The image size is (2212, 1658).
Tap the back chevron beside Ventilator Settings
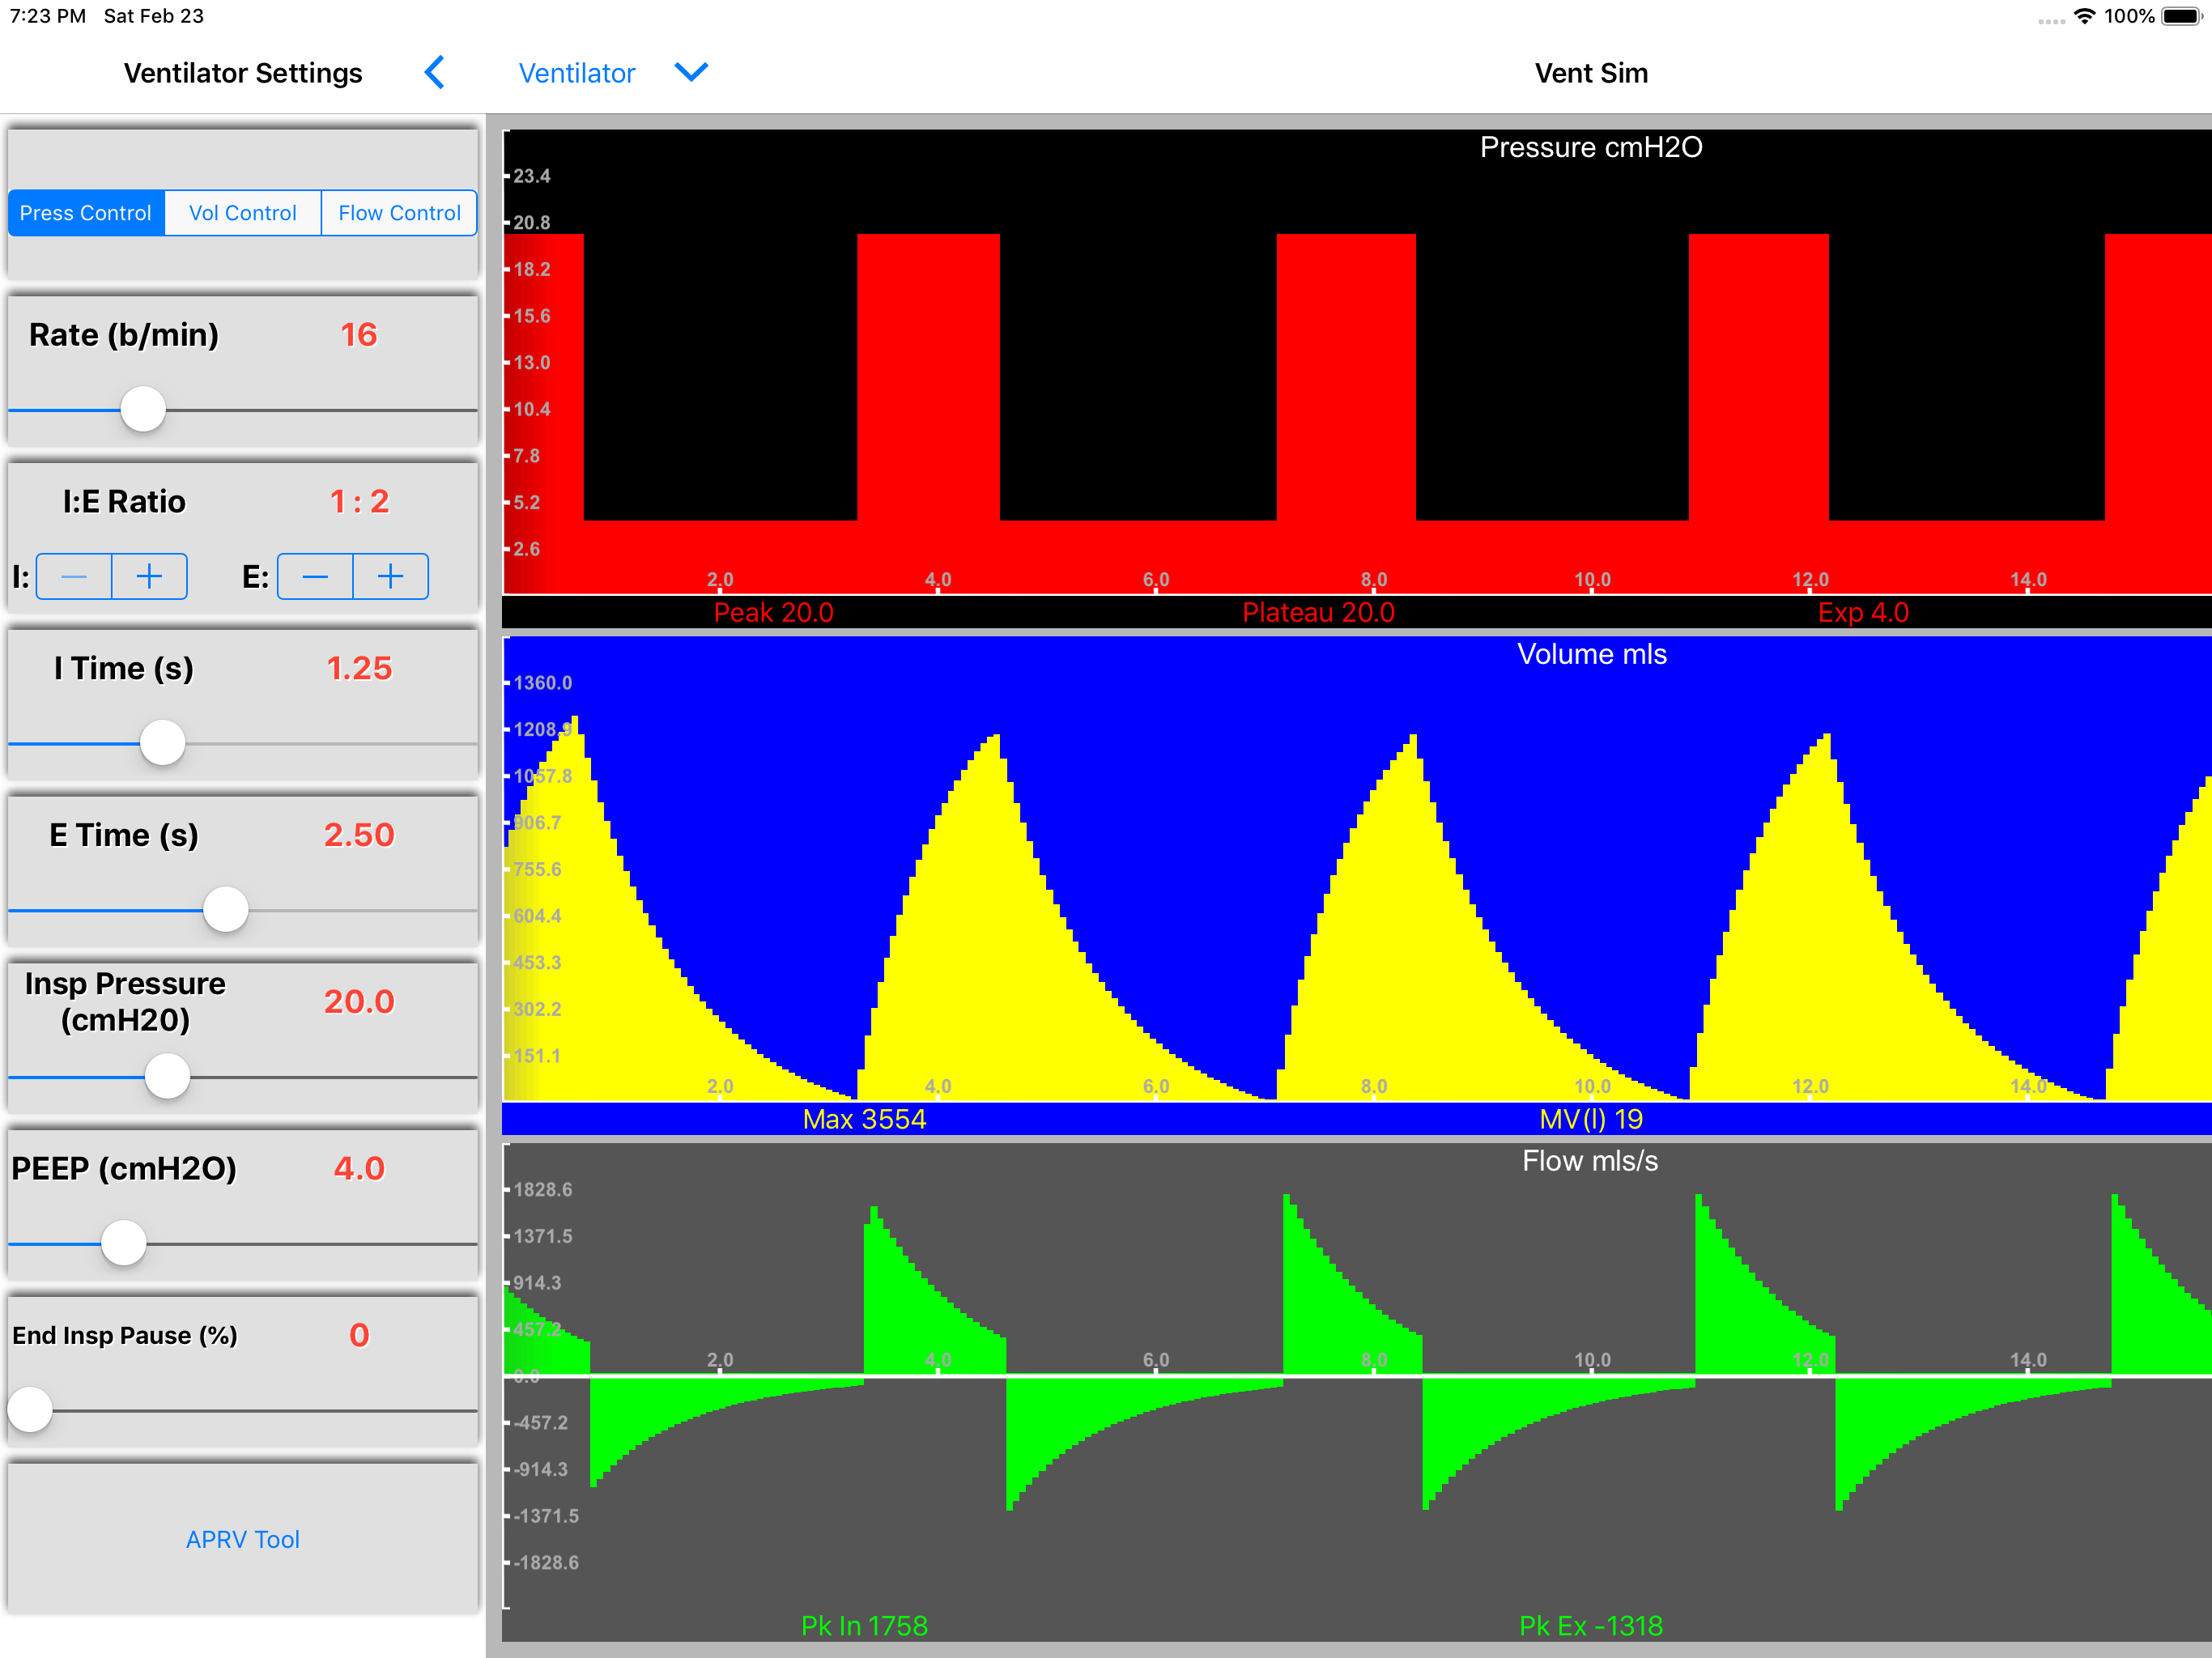tap(434, 73)
